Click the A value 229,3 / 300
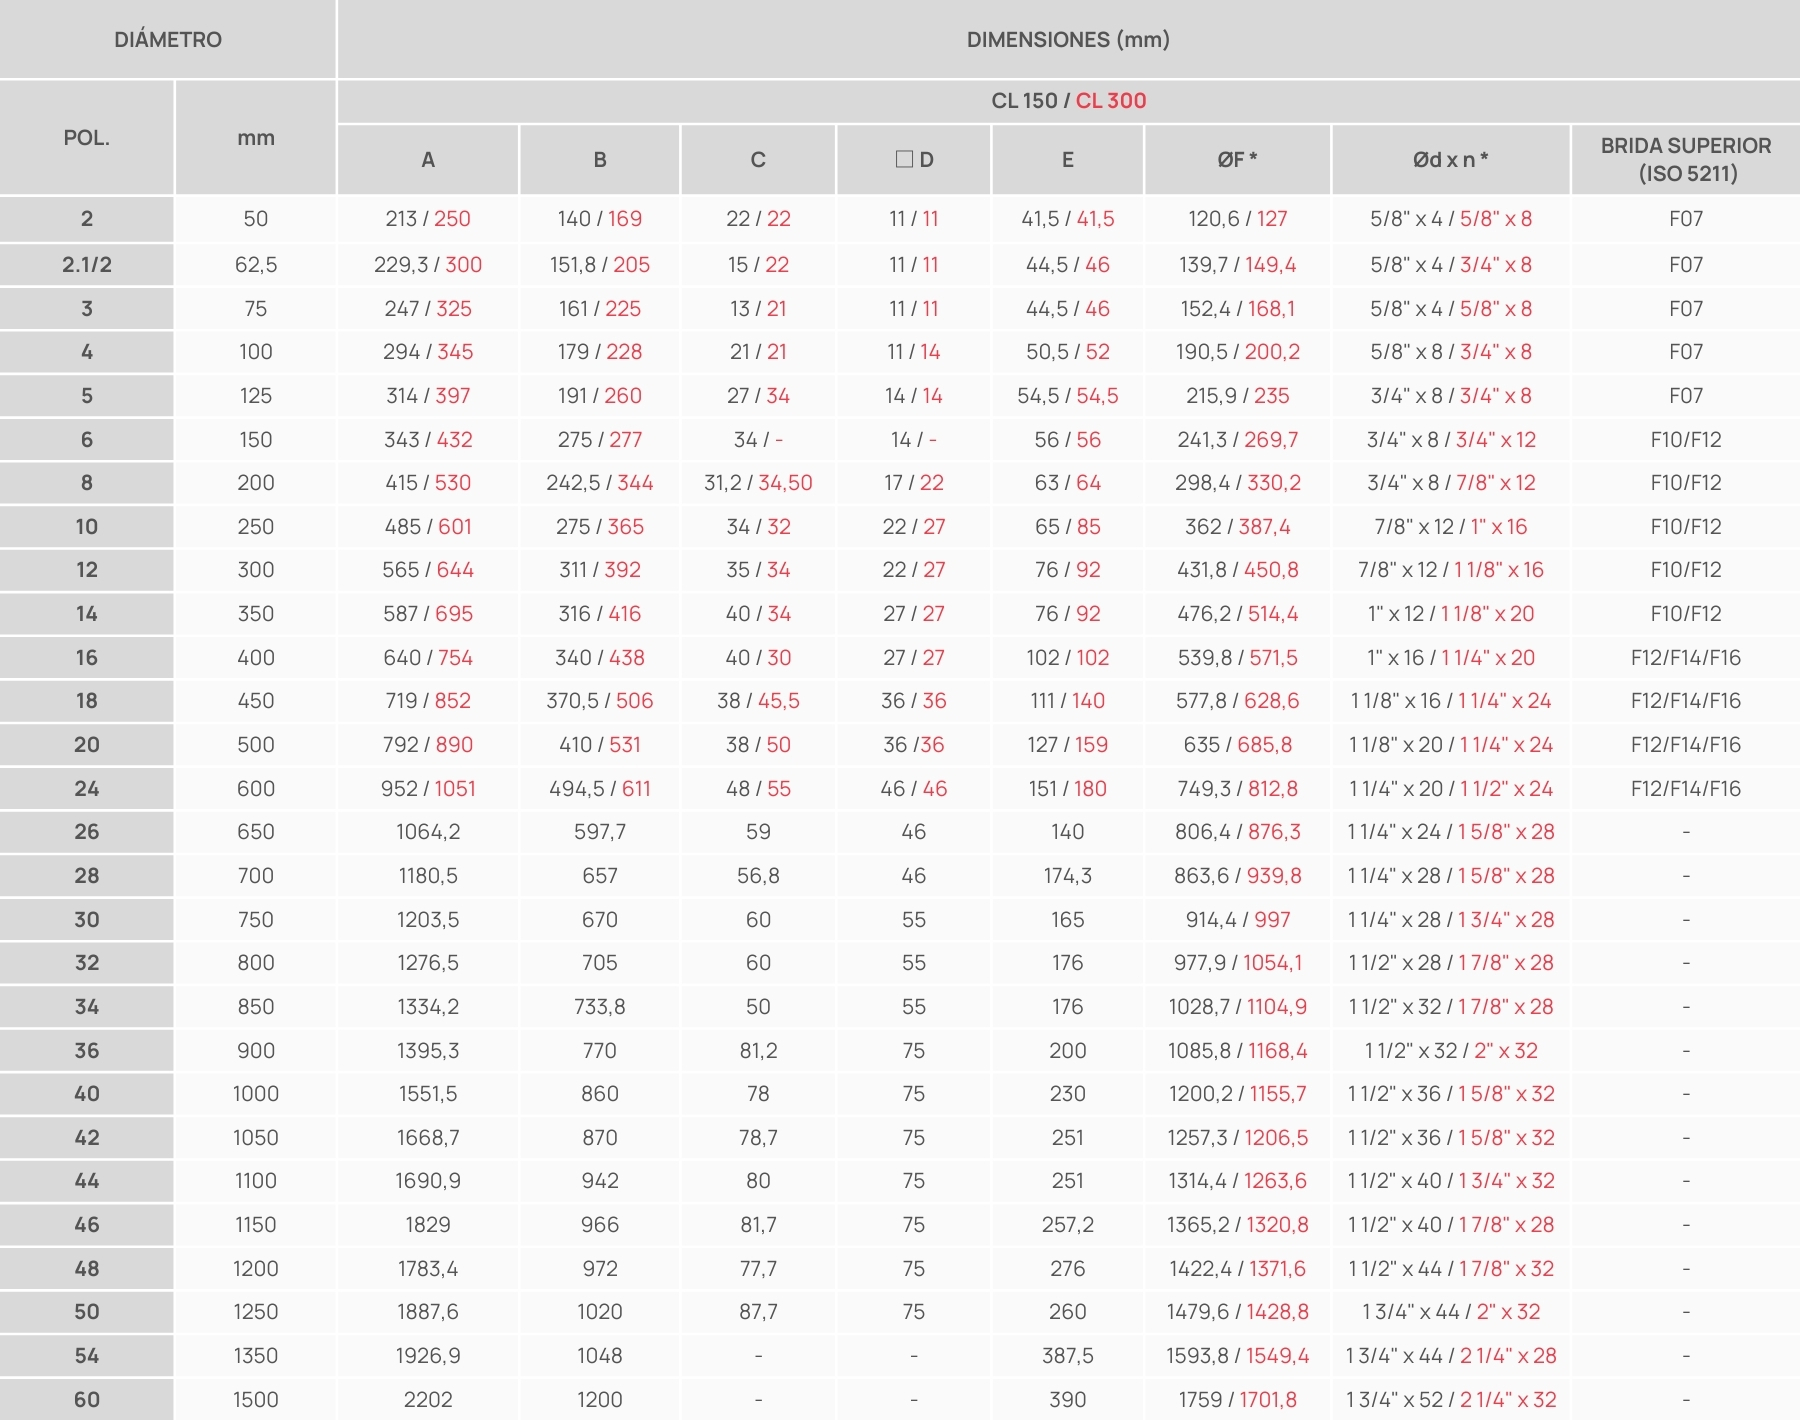1800x1420 pixels. pos(428,265)
